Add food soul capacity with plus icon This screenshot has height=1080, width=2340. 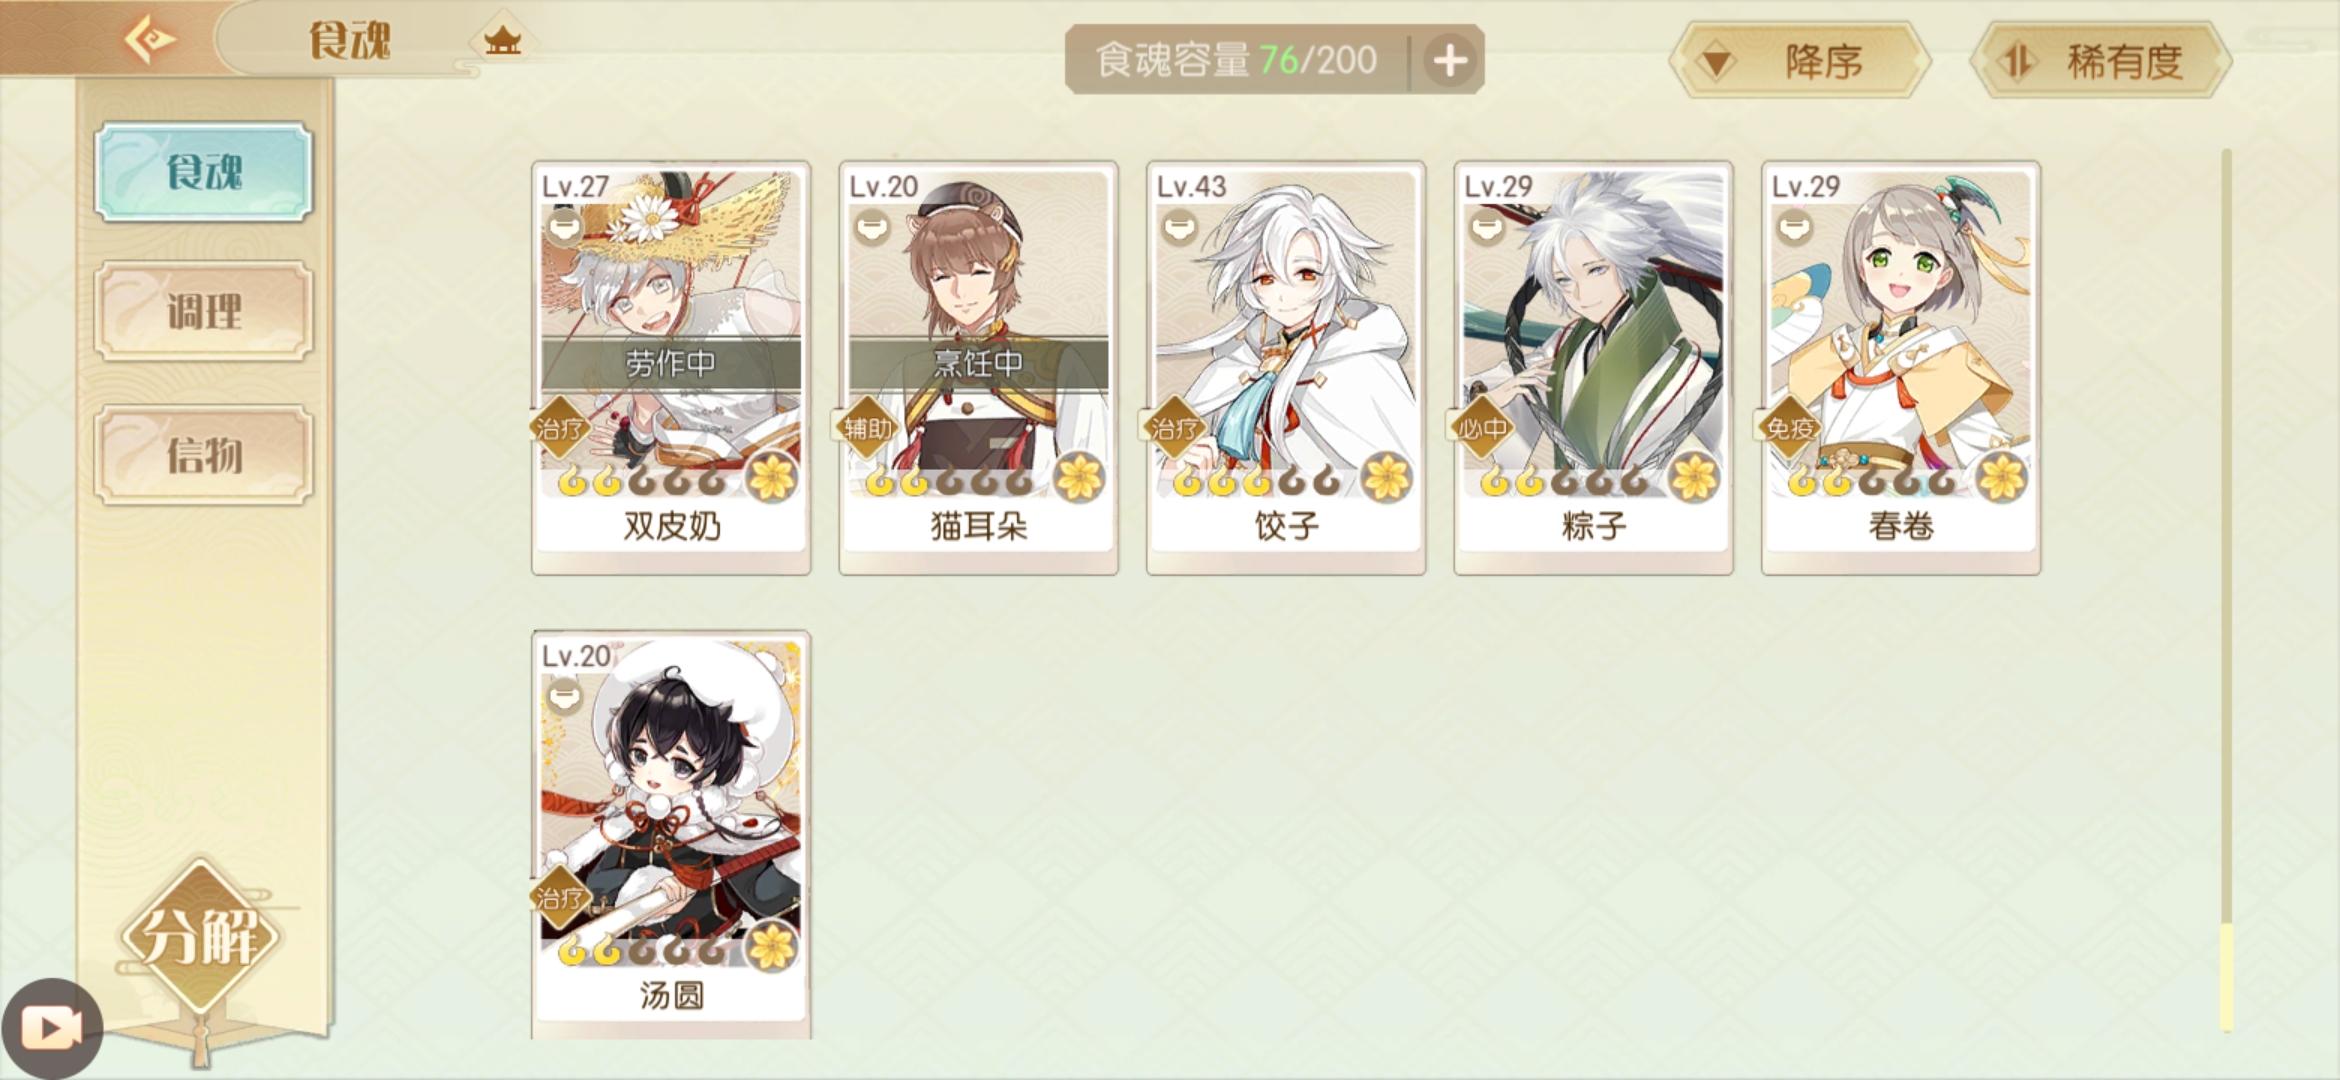pos(1449,60)
